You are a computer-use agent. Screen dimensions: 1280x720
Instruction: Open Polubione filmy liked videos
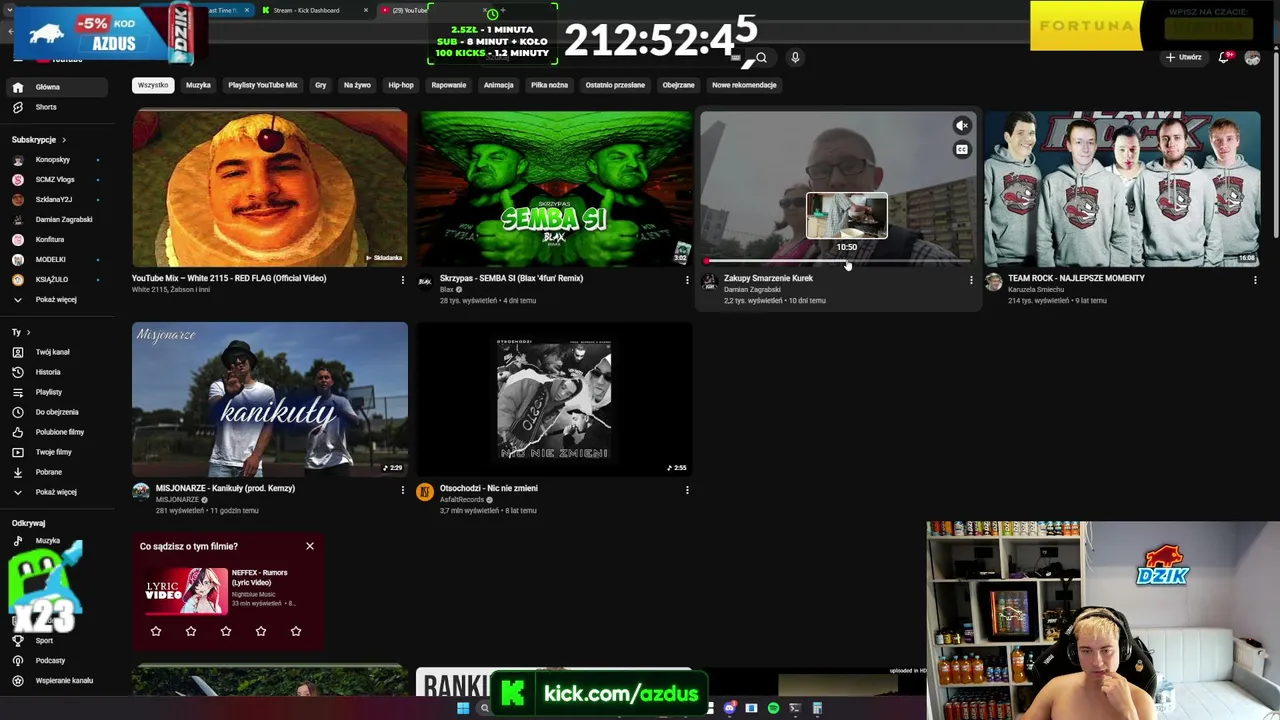[55, 432]
